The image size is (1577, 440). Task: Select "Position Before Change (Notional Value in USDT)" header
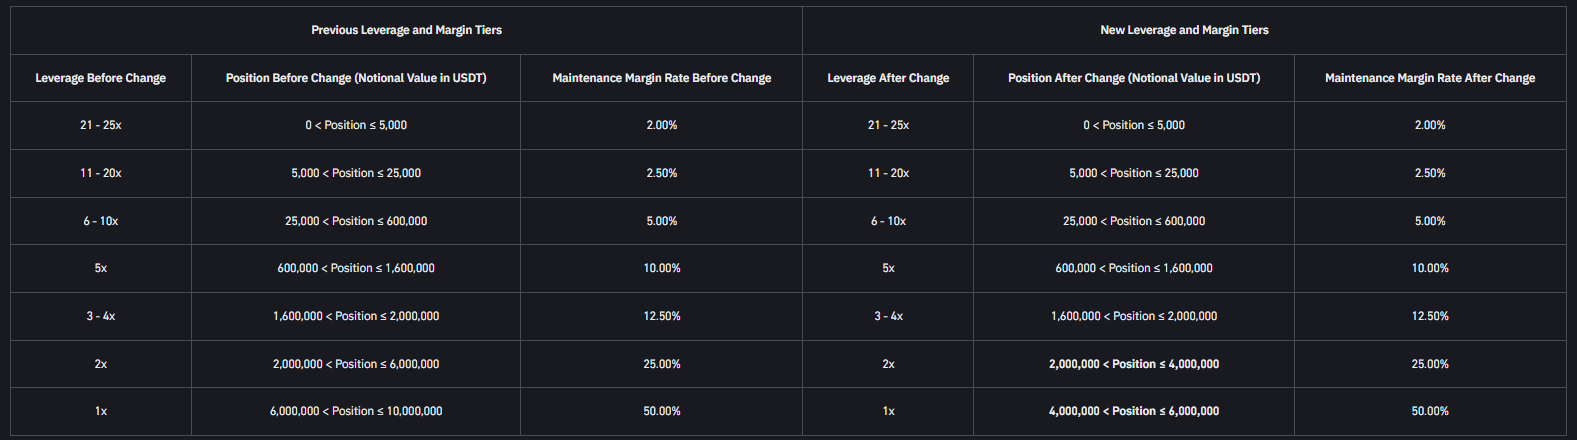[x=356, y=78]
